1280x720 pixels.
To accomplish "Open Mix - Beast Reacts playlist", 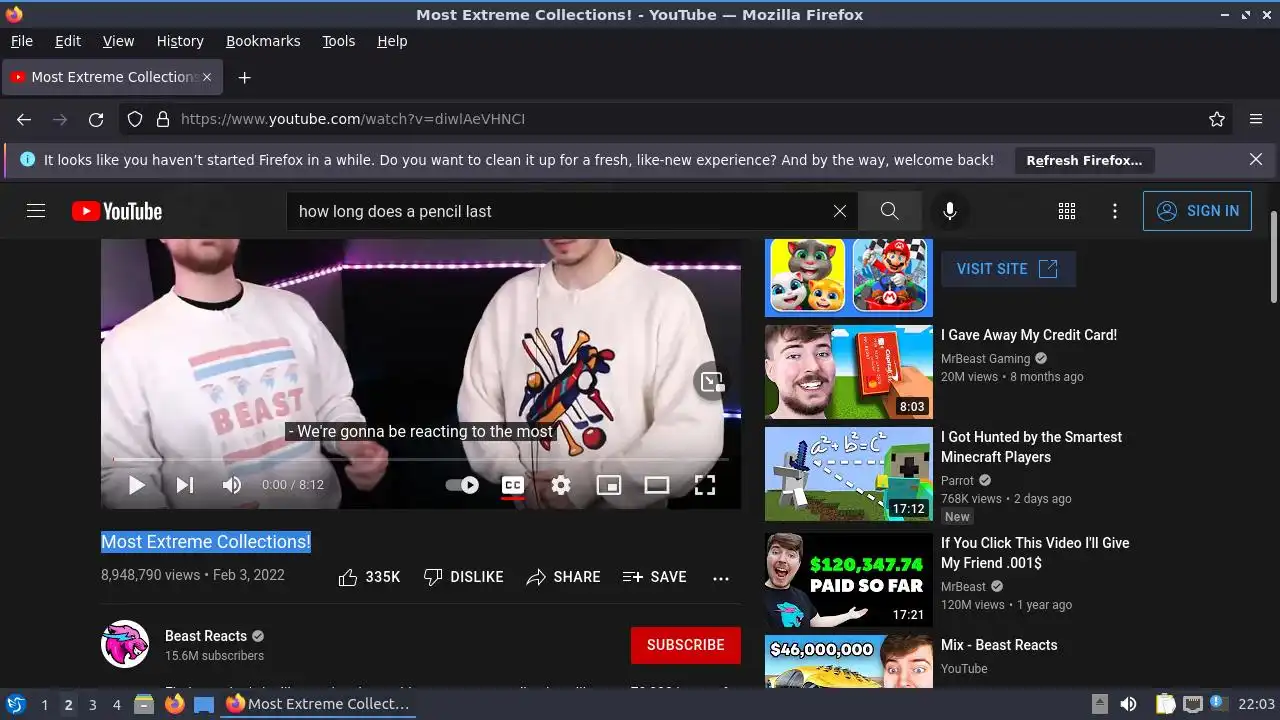I will 999,645.
